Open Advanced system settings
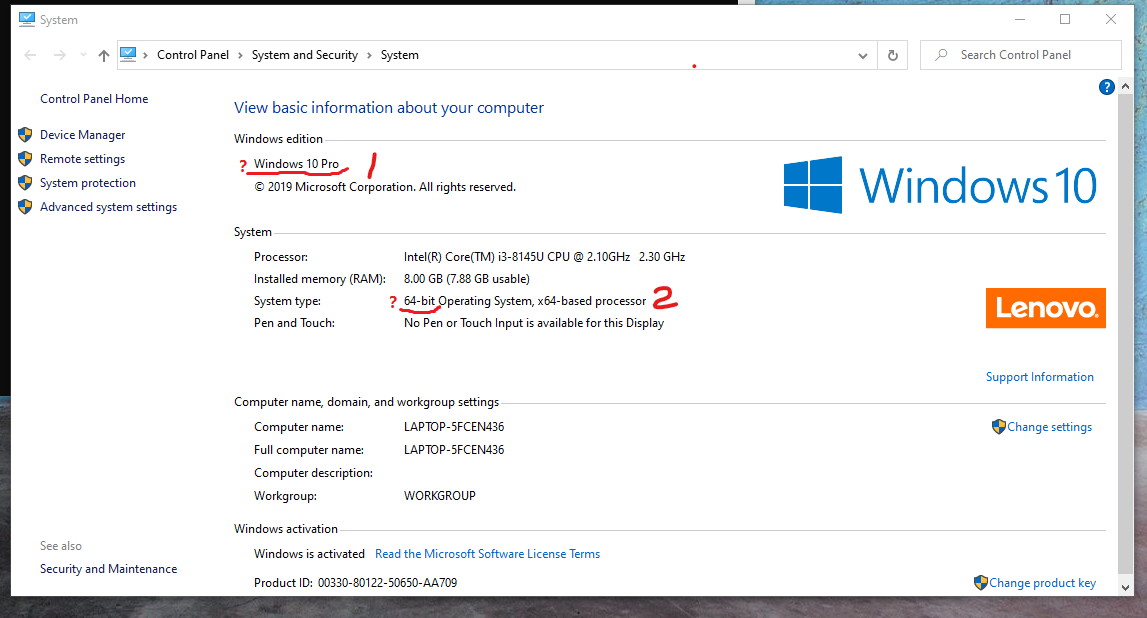 coord(108,207)
